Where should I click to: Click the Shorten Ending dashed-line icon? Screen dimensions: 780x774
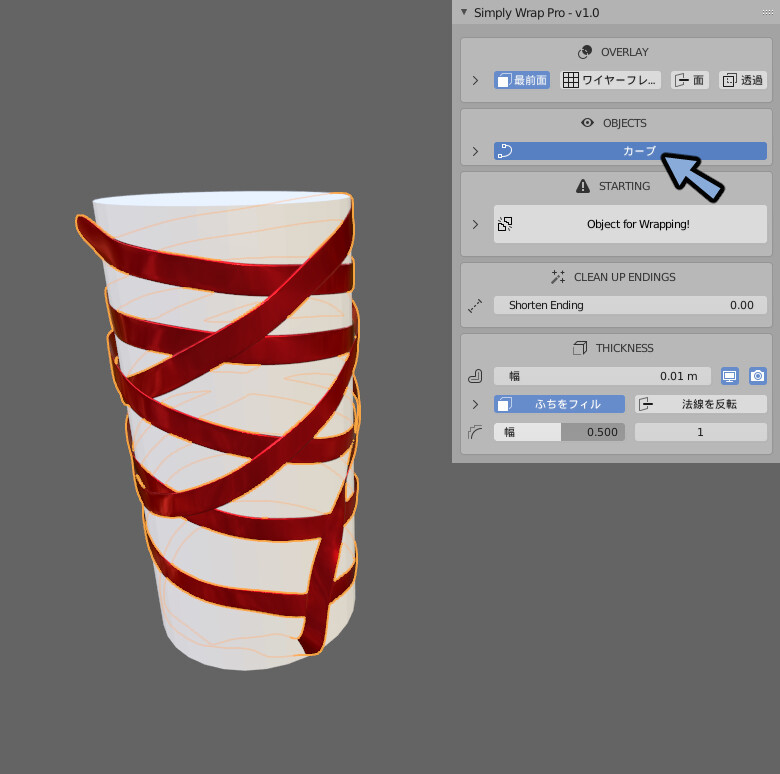pyautogui.click(x=475, y=305)
